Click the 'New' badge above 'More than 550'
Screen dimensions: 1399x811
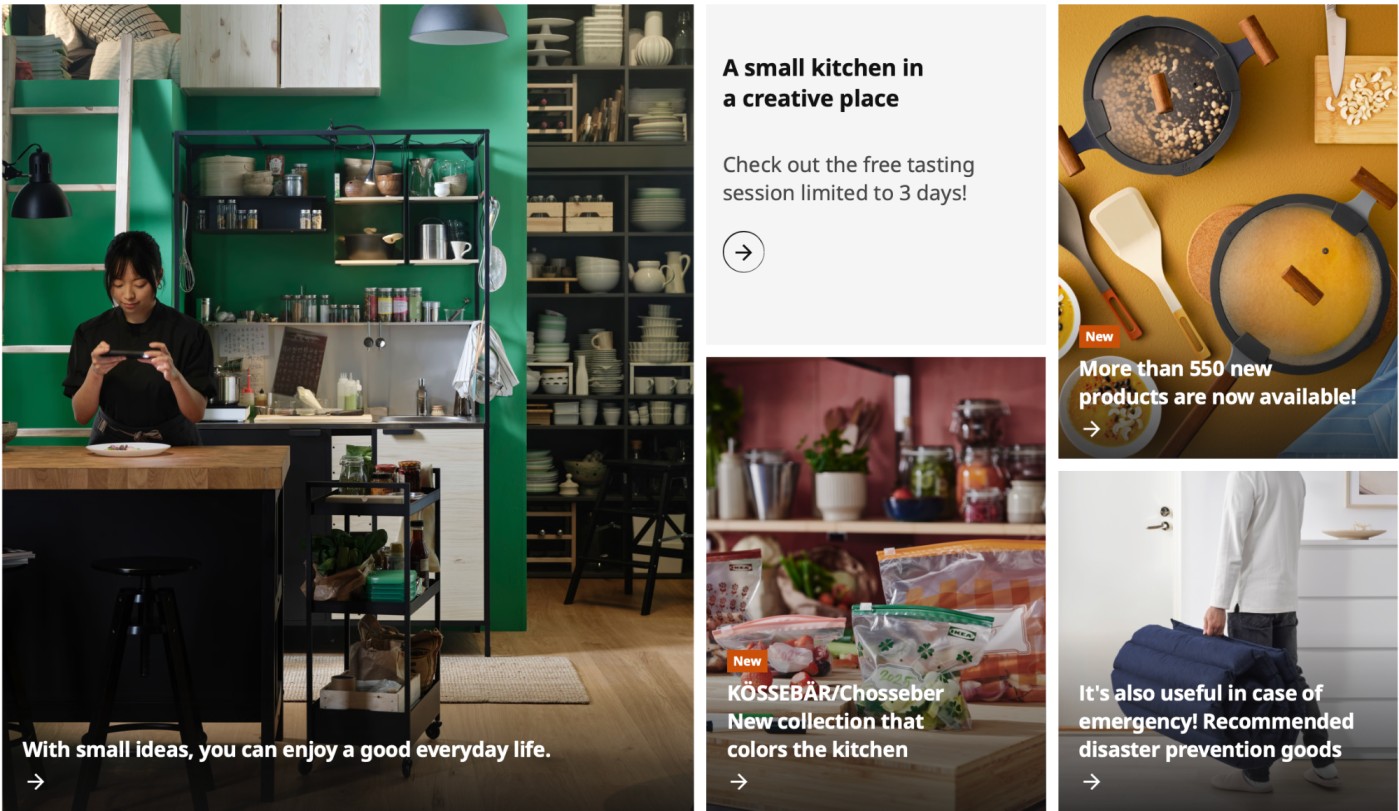pos(1099,337)
